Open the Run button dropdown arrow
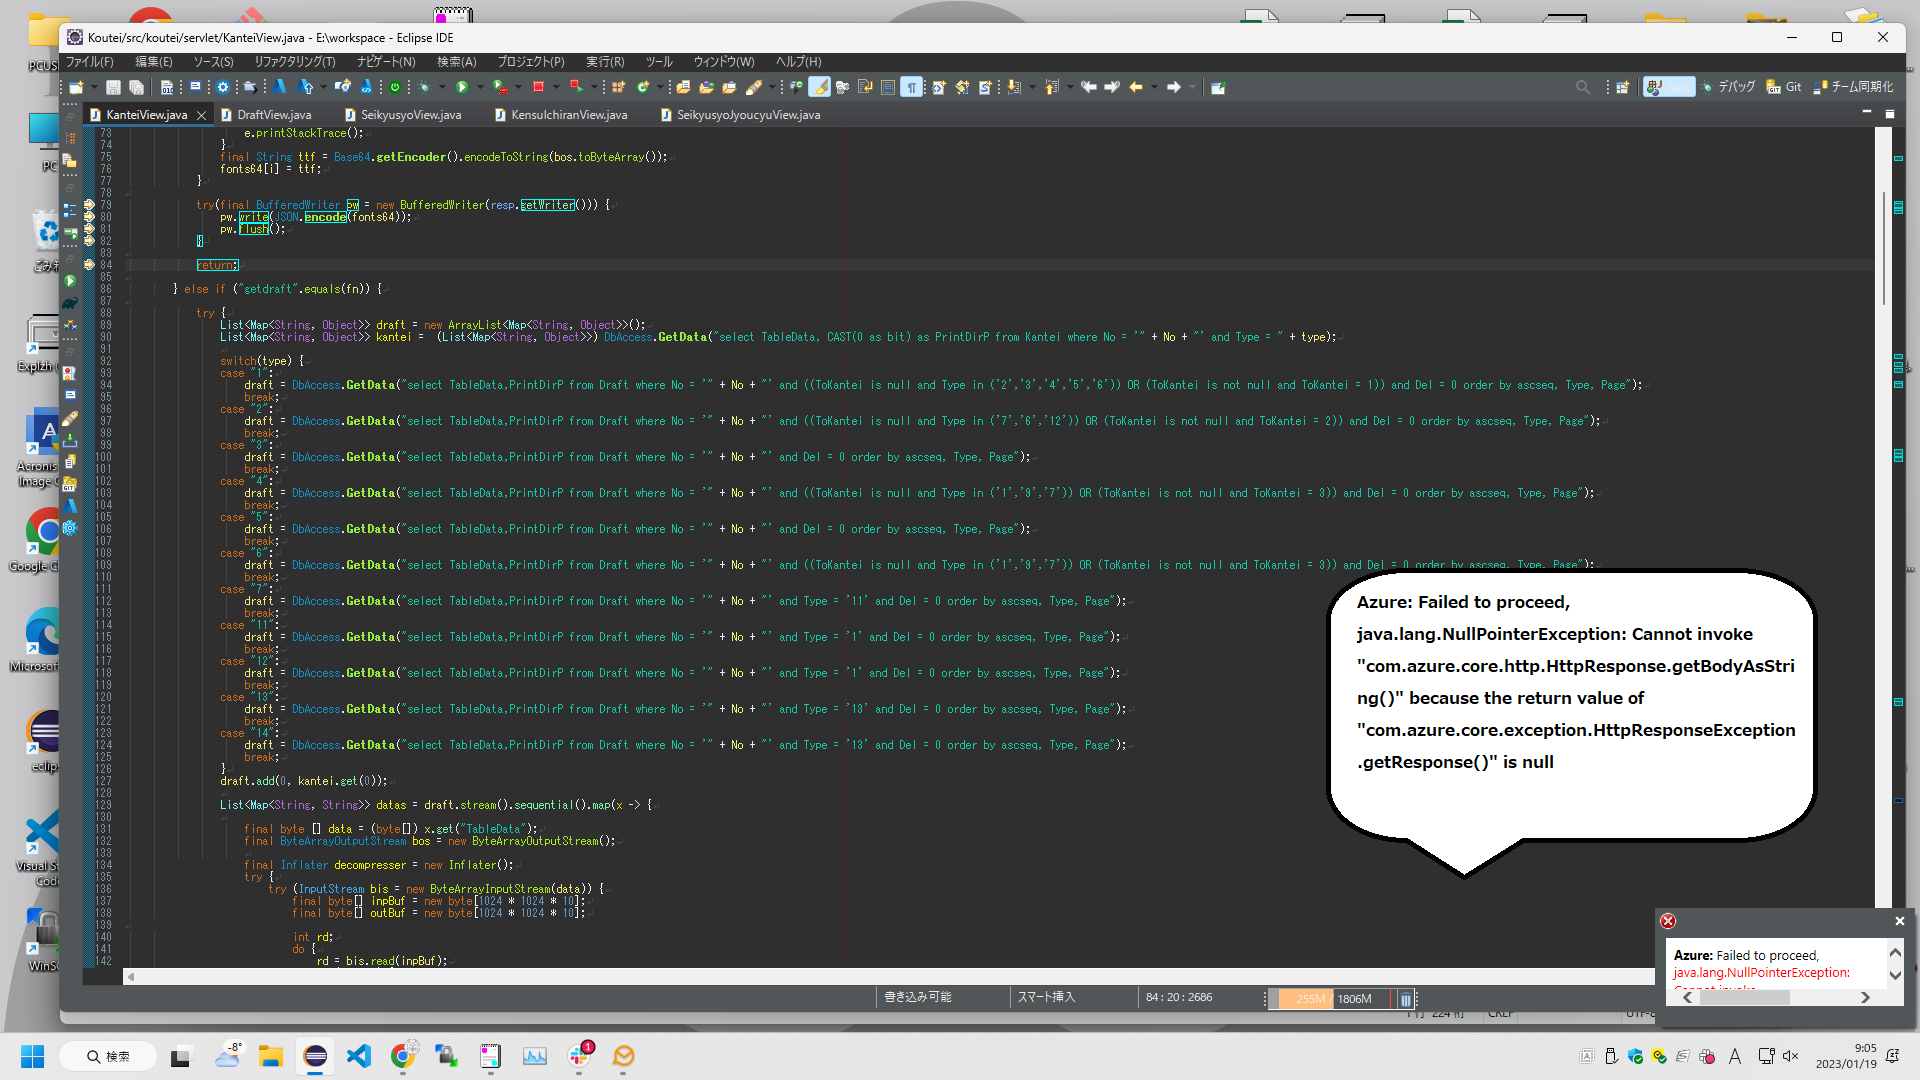 [480, 88]
